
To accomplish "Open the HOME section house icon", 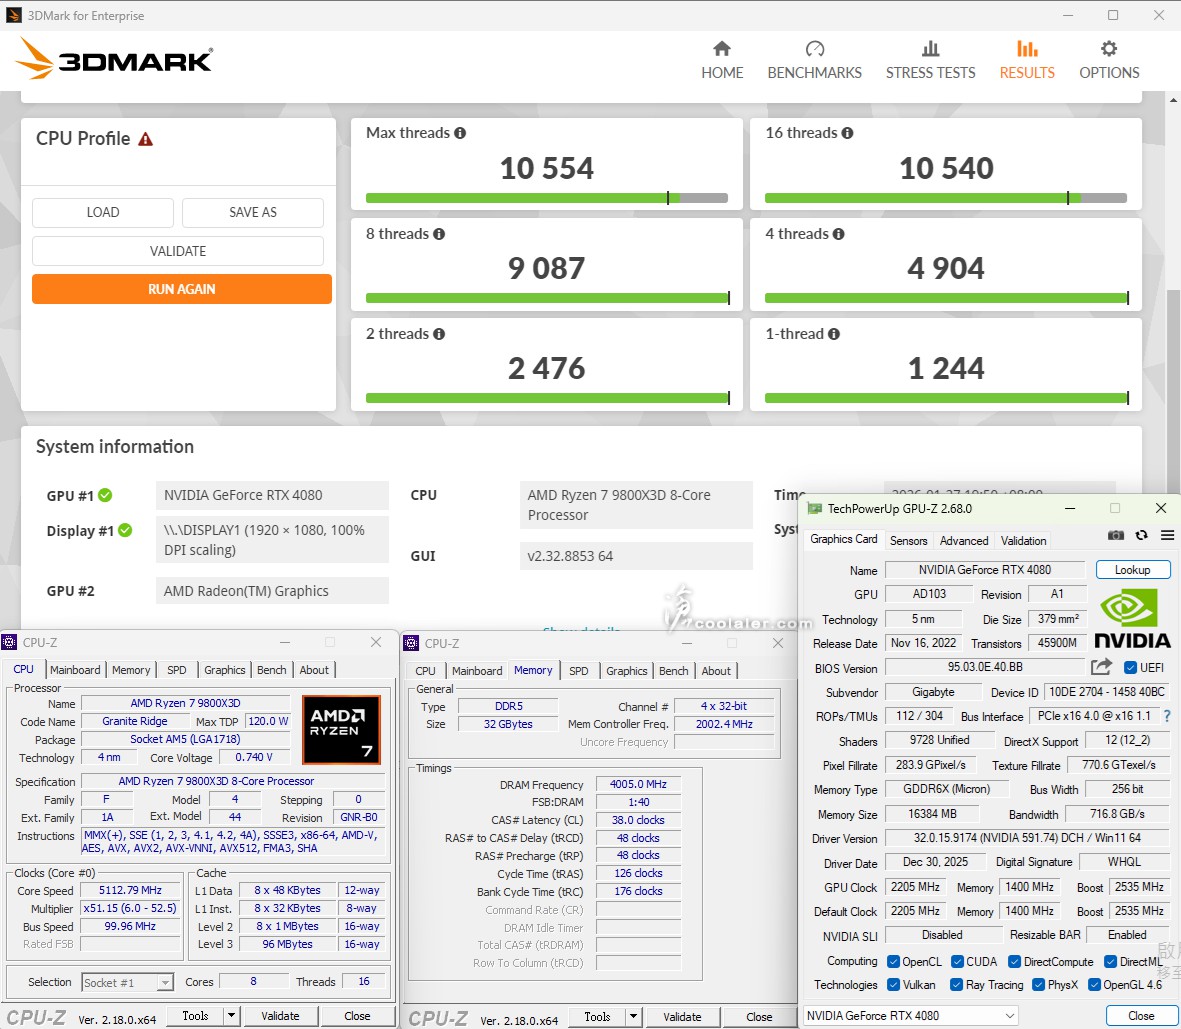I will click(722, 49).
